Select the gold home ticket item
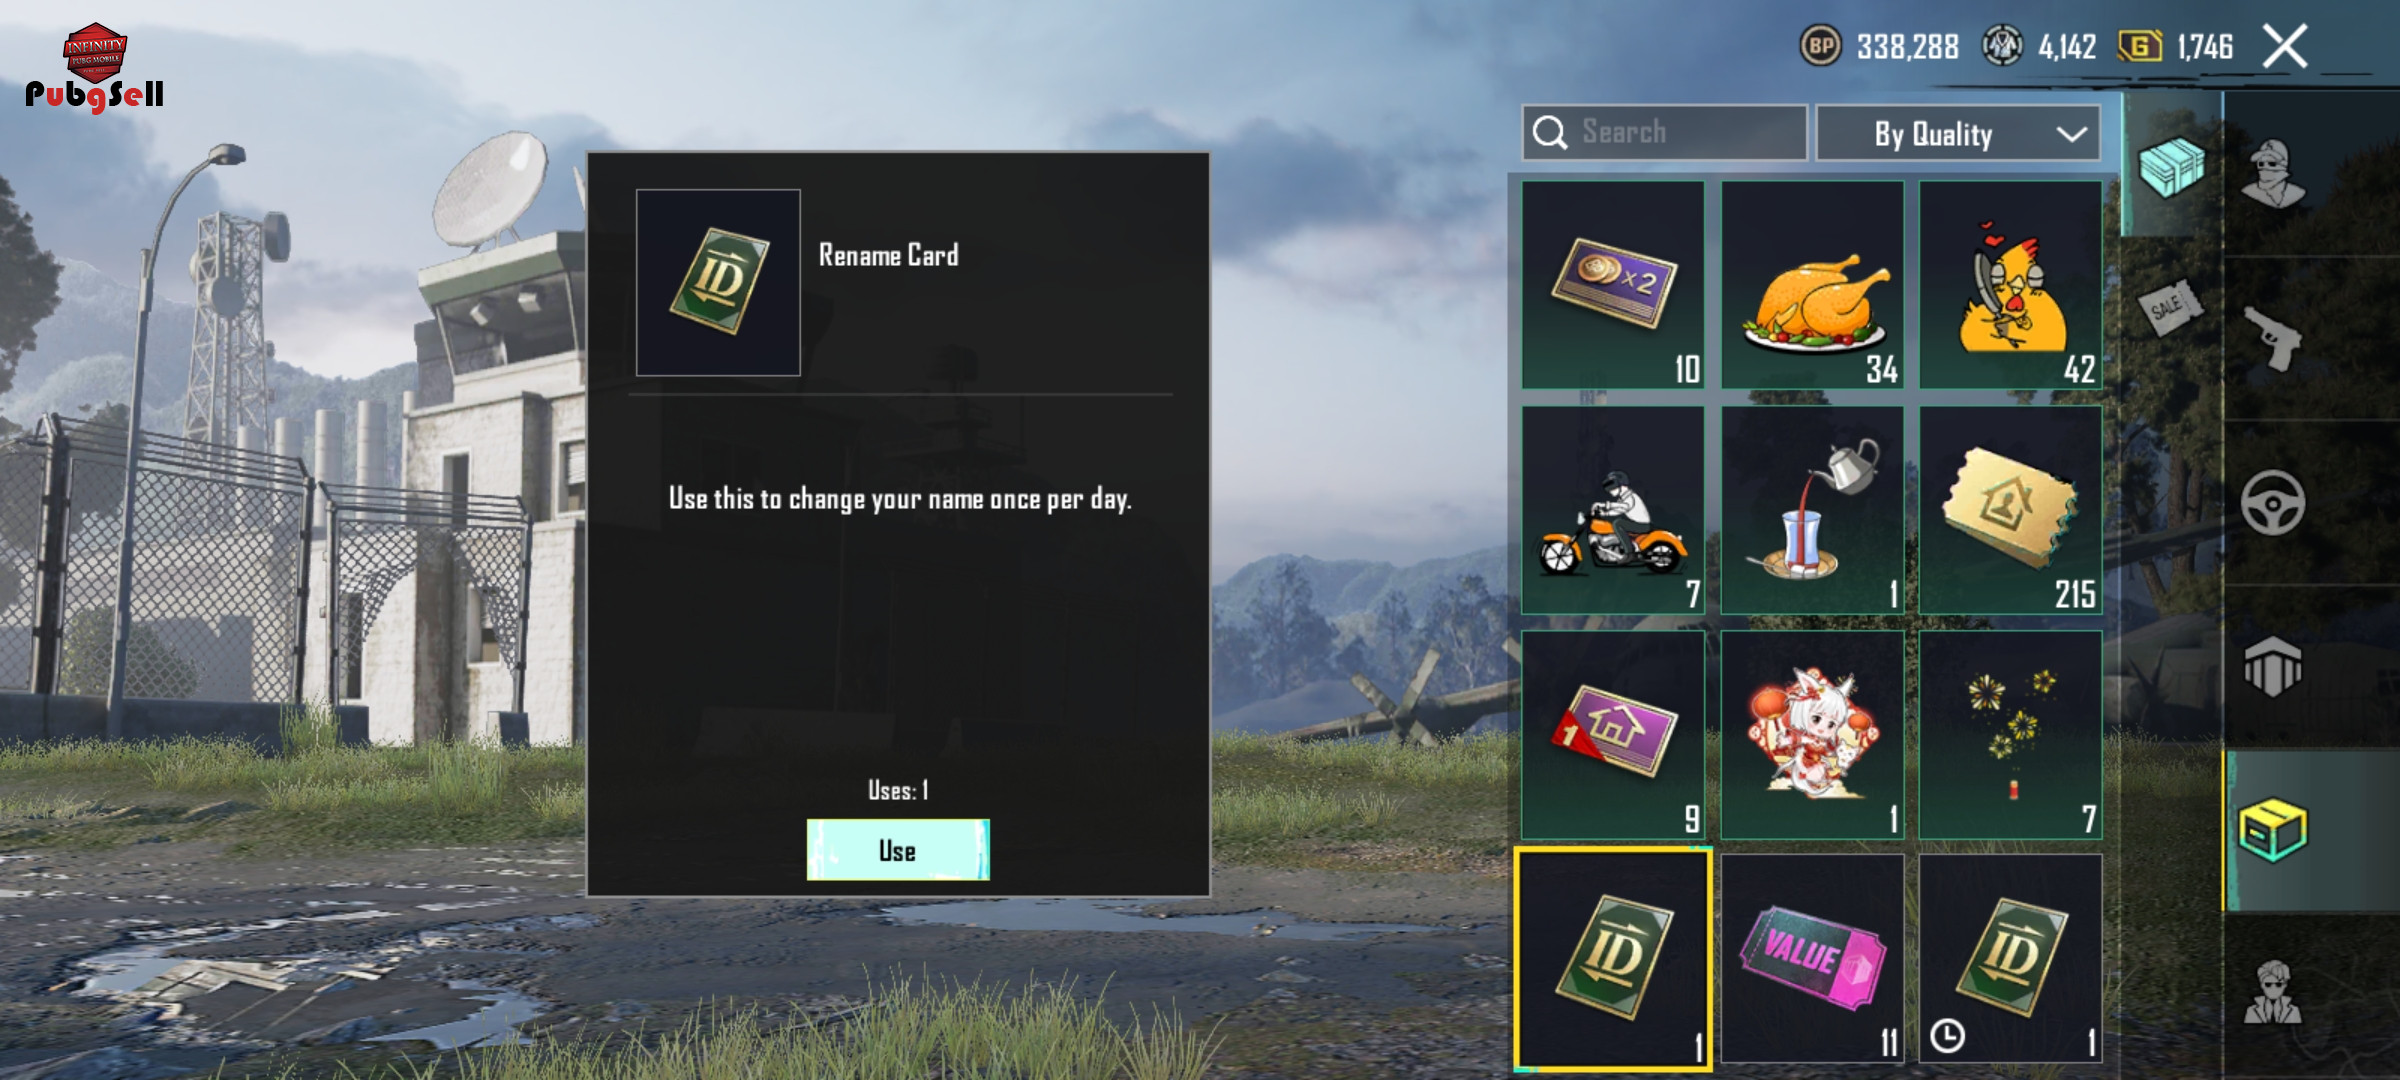This screenshot has width=2400, height=1080. coord(2010,510)
